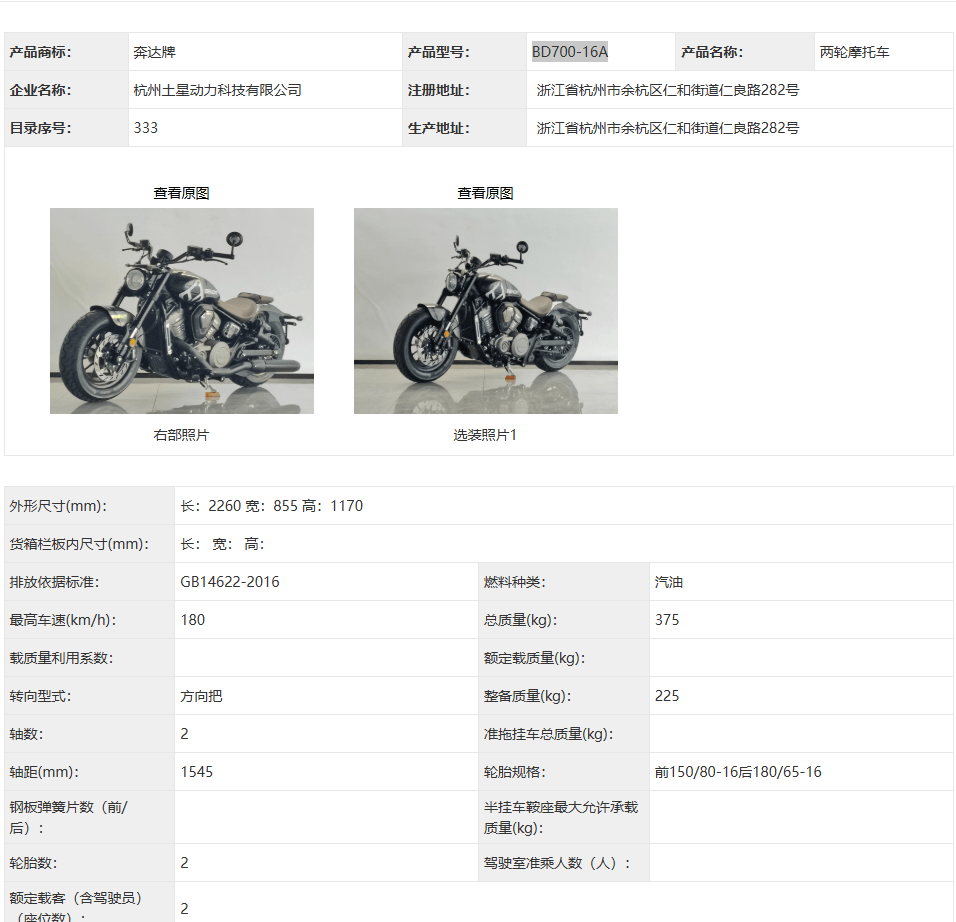Click the 右部照片 caption

pyautogui.click(x=181, y=435)
